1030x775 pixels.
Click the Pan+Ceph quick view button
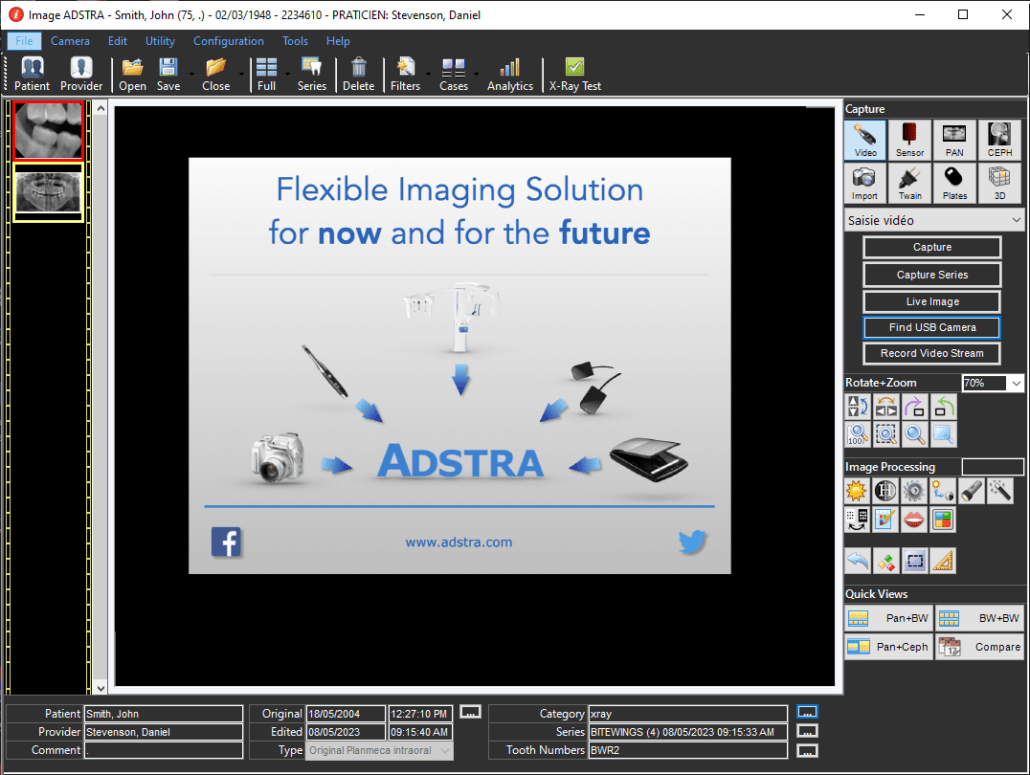[x=888, y=647]
